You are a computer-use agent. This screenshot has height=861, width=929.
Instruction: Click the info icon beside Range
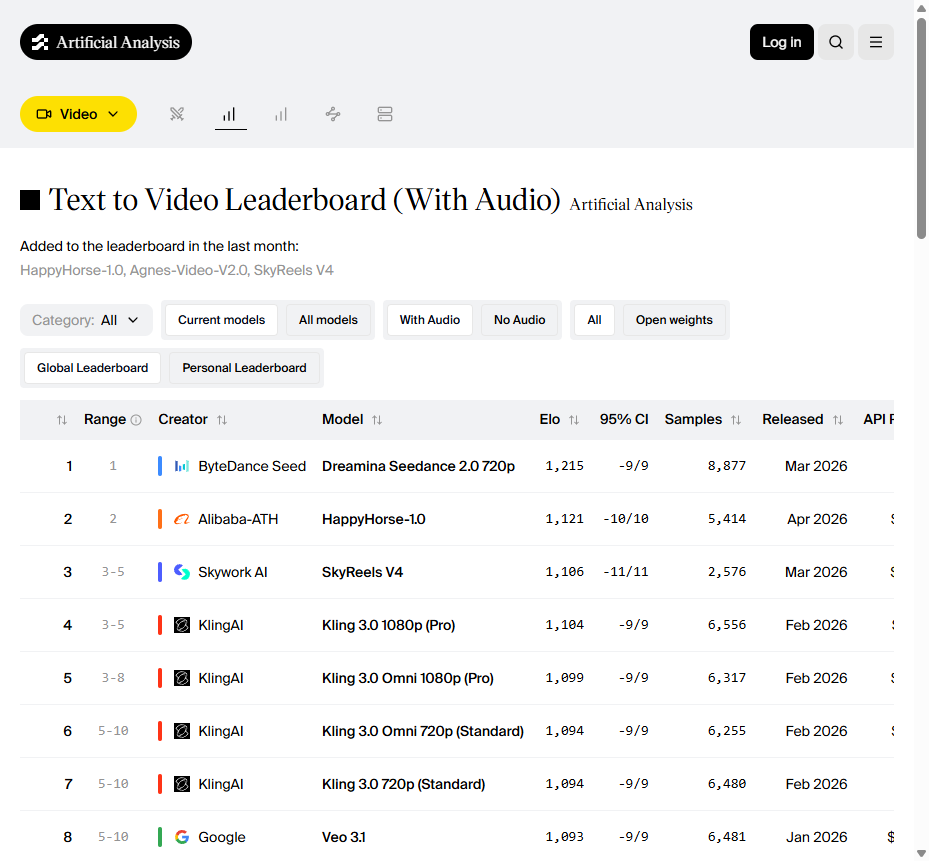[x=136, y=420]
